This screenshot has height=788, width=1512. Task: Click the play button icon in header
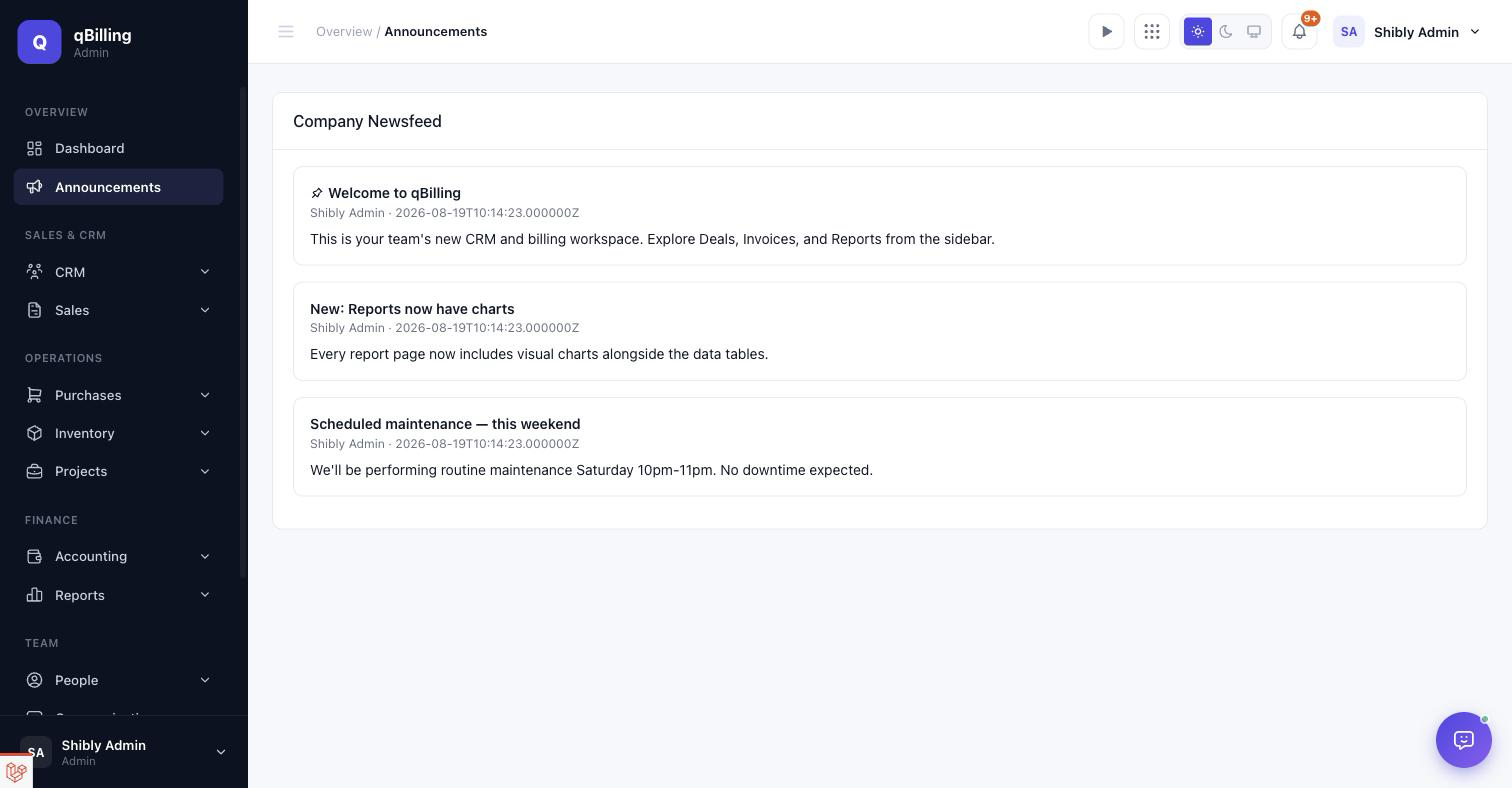(x=1106, y=32)
